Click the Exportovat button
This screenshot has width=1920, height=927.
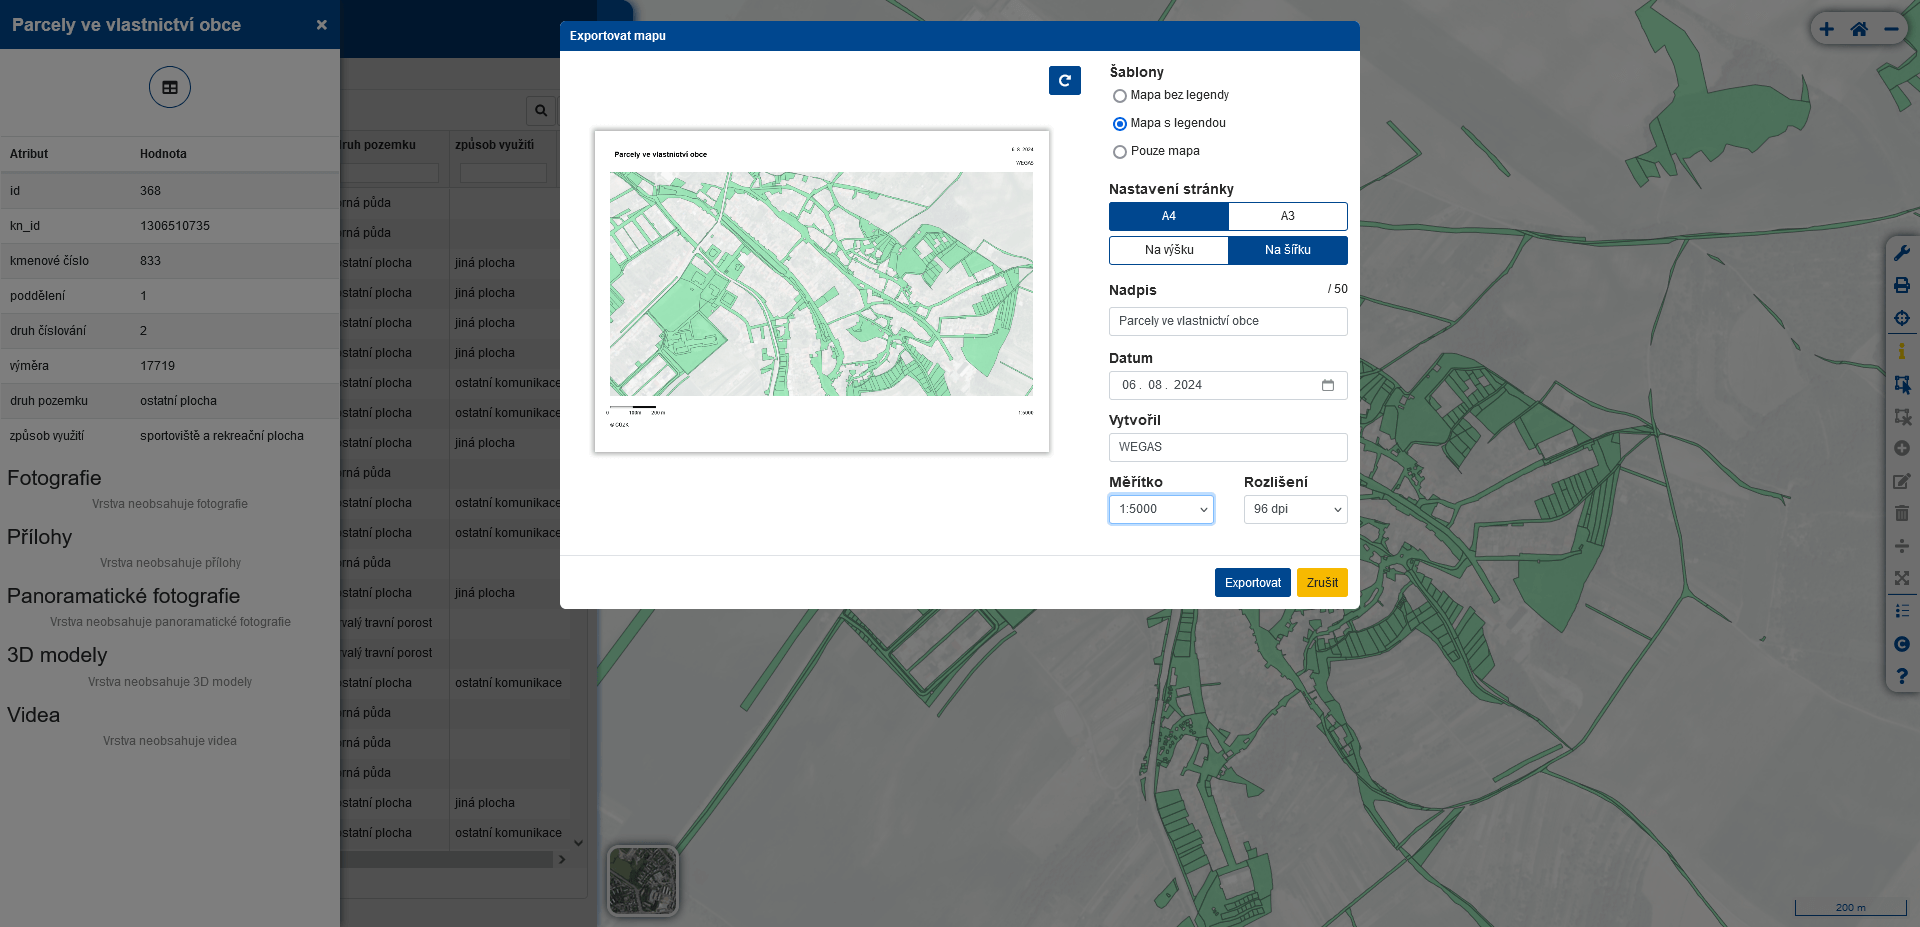[1253, 583]
